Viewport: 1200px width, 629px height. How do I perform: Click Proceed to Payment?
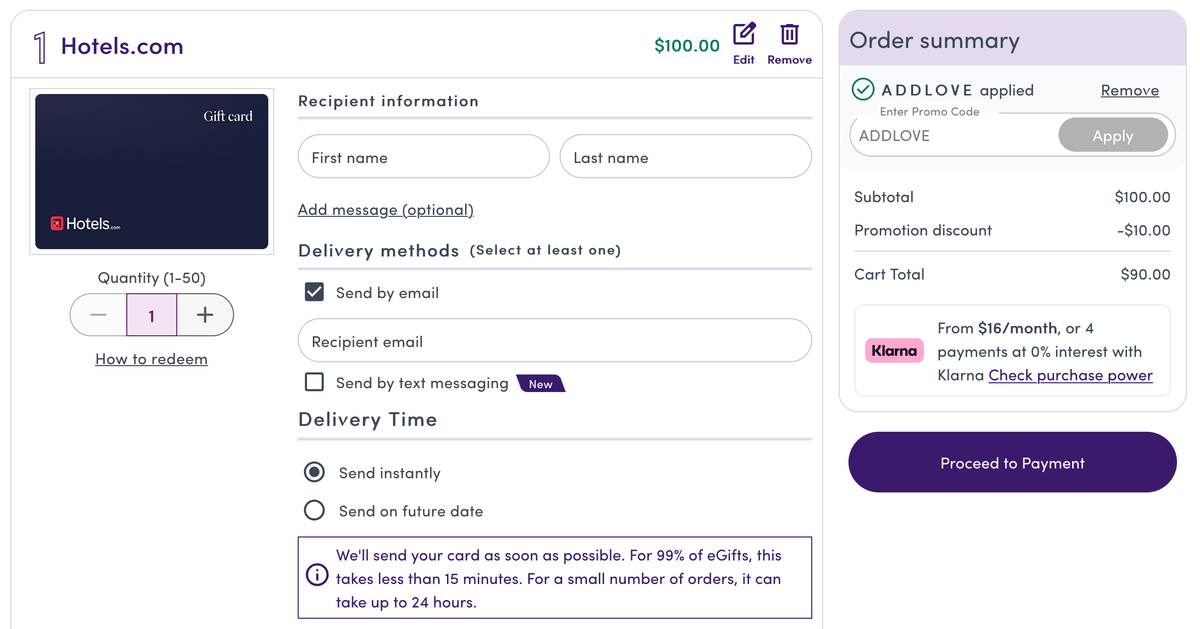point(1012,462)
